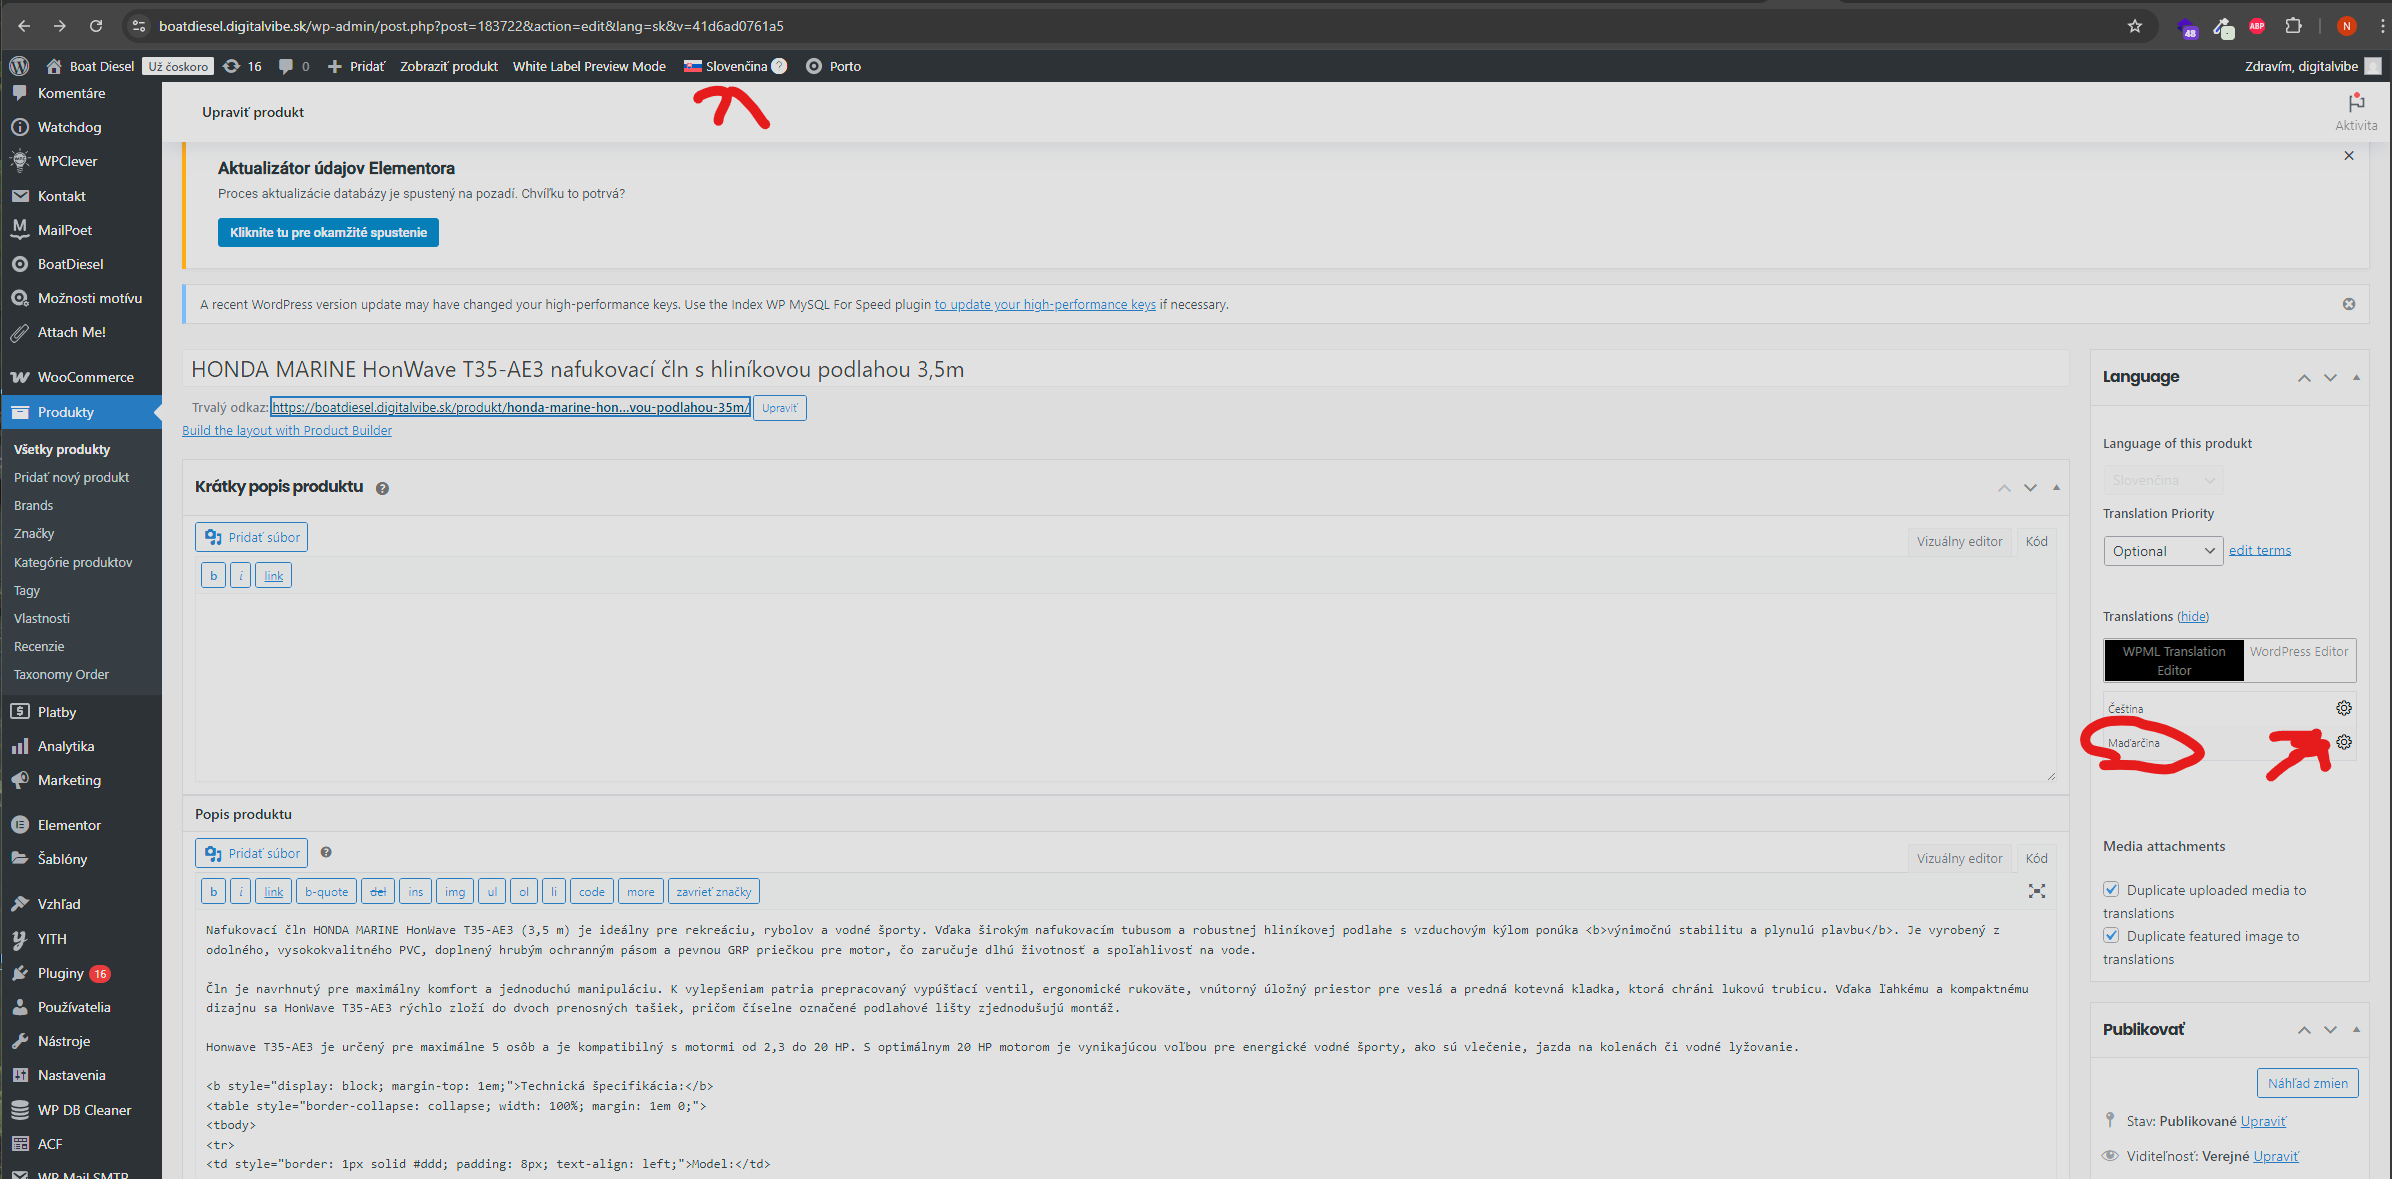Collapse Krátky popis produktu panel triangle

tap(2056, 488)
